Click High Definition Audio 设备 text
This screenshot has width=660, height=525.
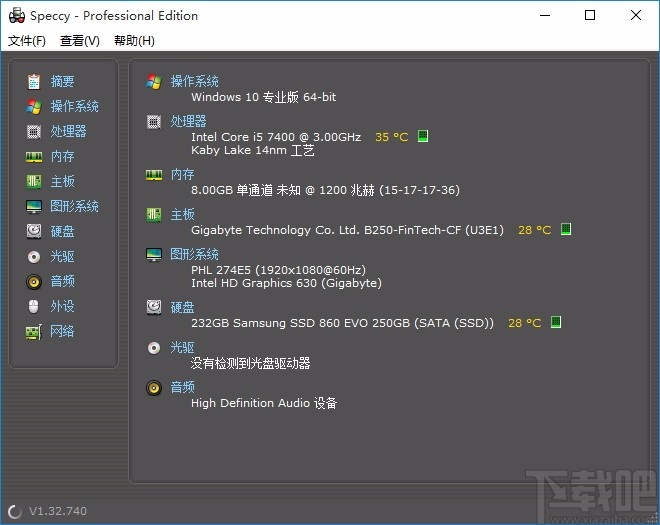(264, 403)
